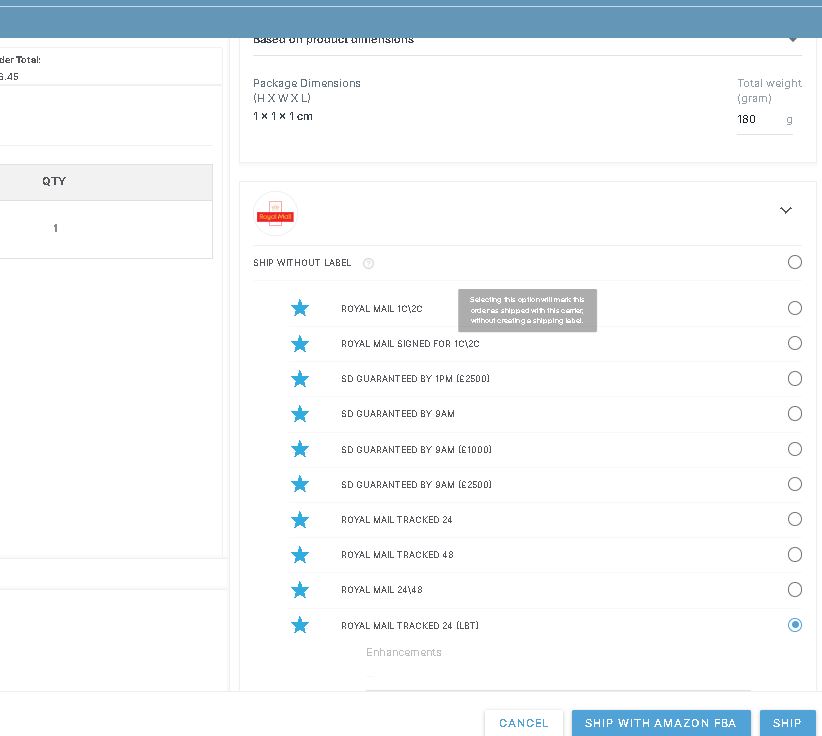
Task: Select Royal Mail 1C\2C radio option
Action: click(795, 308)
